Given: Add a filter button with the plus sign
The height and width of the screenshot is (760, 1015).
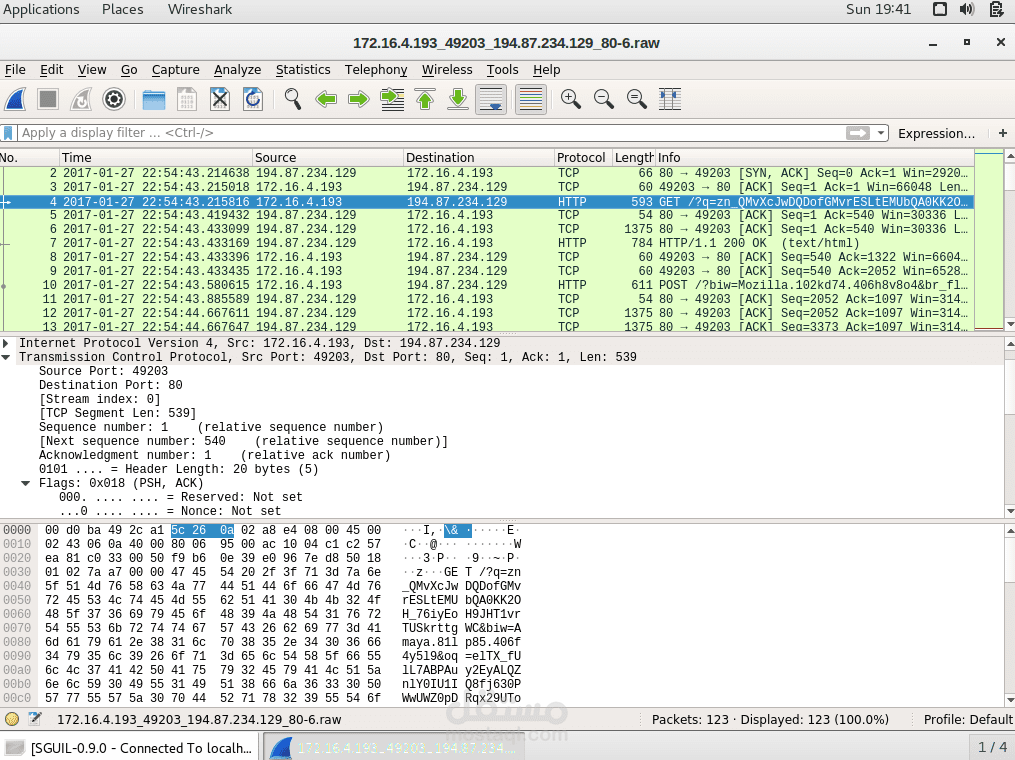Looking at the screenshot, I should (x=1003, y=132).
